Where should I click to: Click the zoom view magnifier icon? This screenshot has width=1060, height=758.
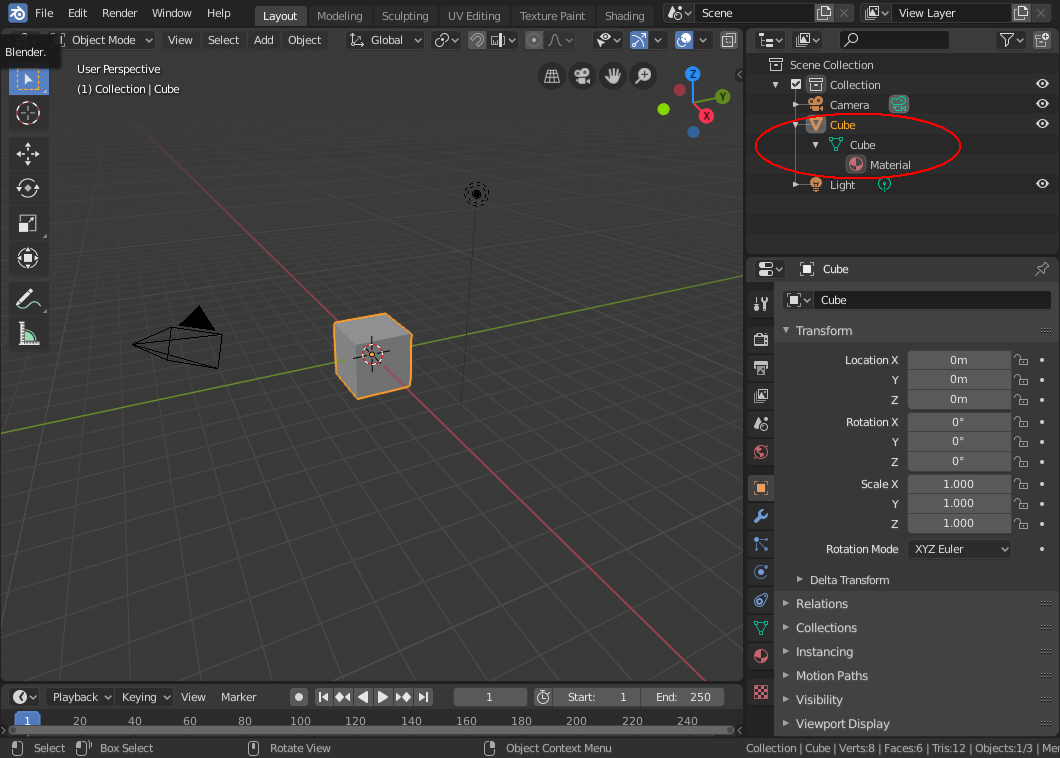pyautogui.click(x=644, y=76)
